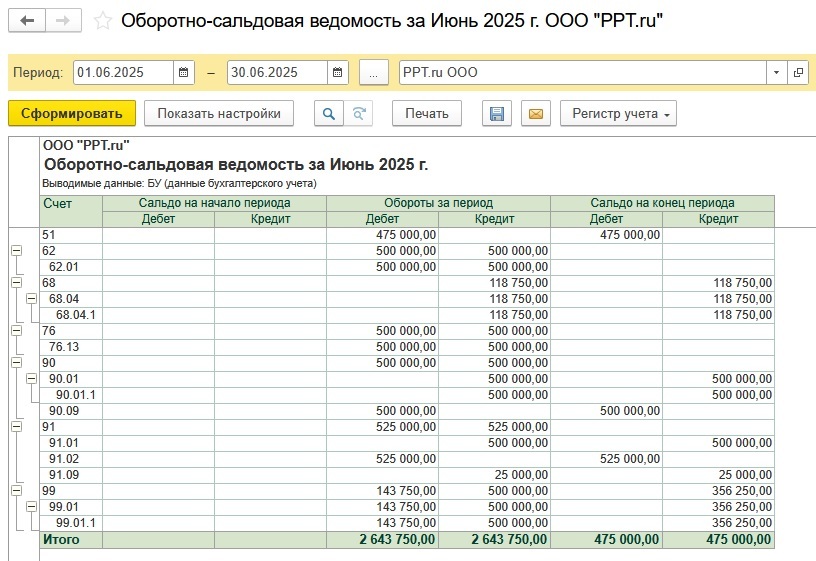Select account 99.01.1 cell
The image size is (816, 561).
click(71, 523)
